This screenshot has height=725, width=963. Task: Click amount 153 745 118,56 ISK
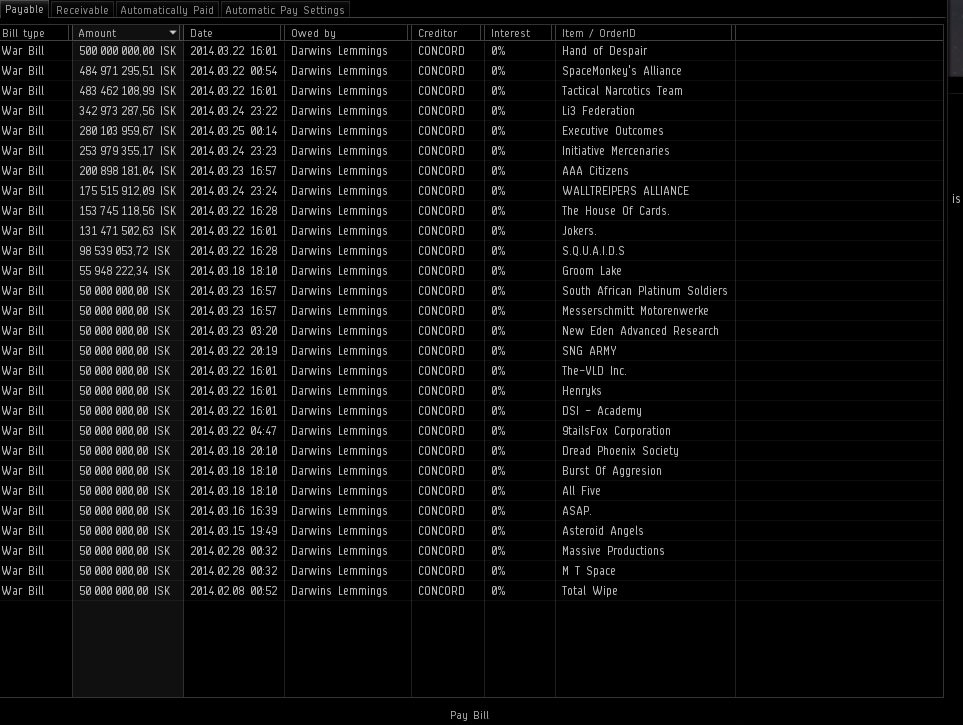[x=128, y=211]
